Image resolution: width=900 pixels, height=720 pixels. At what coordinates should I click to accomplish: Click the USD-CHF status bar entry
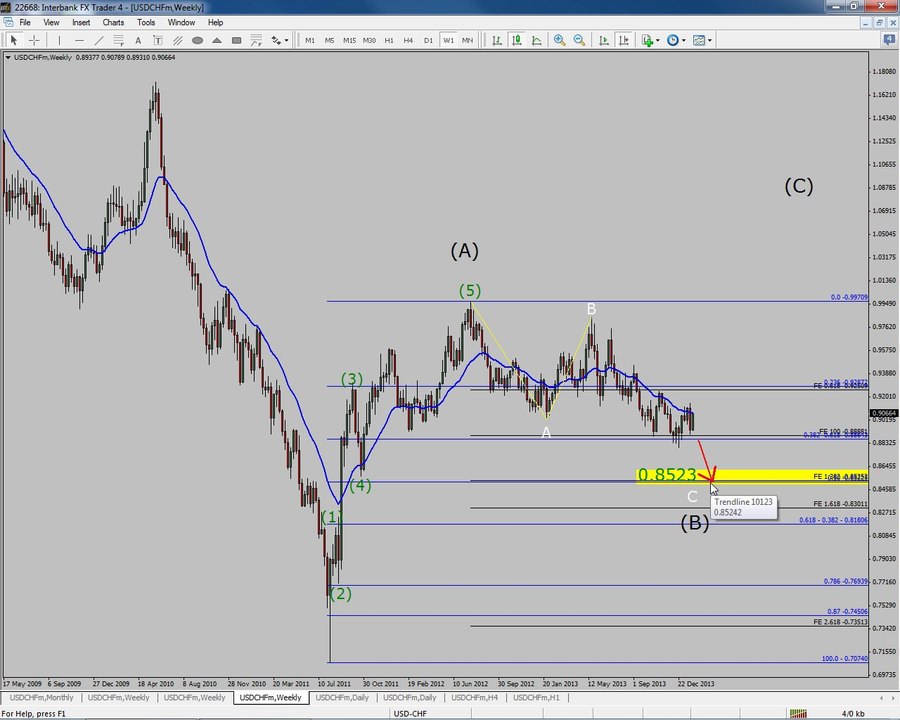click(x=410, y=714)
